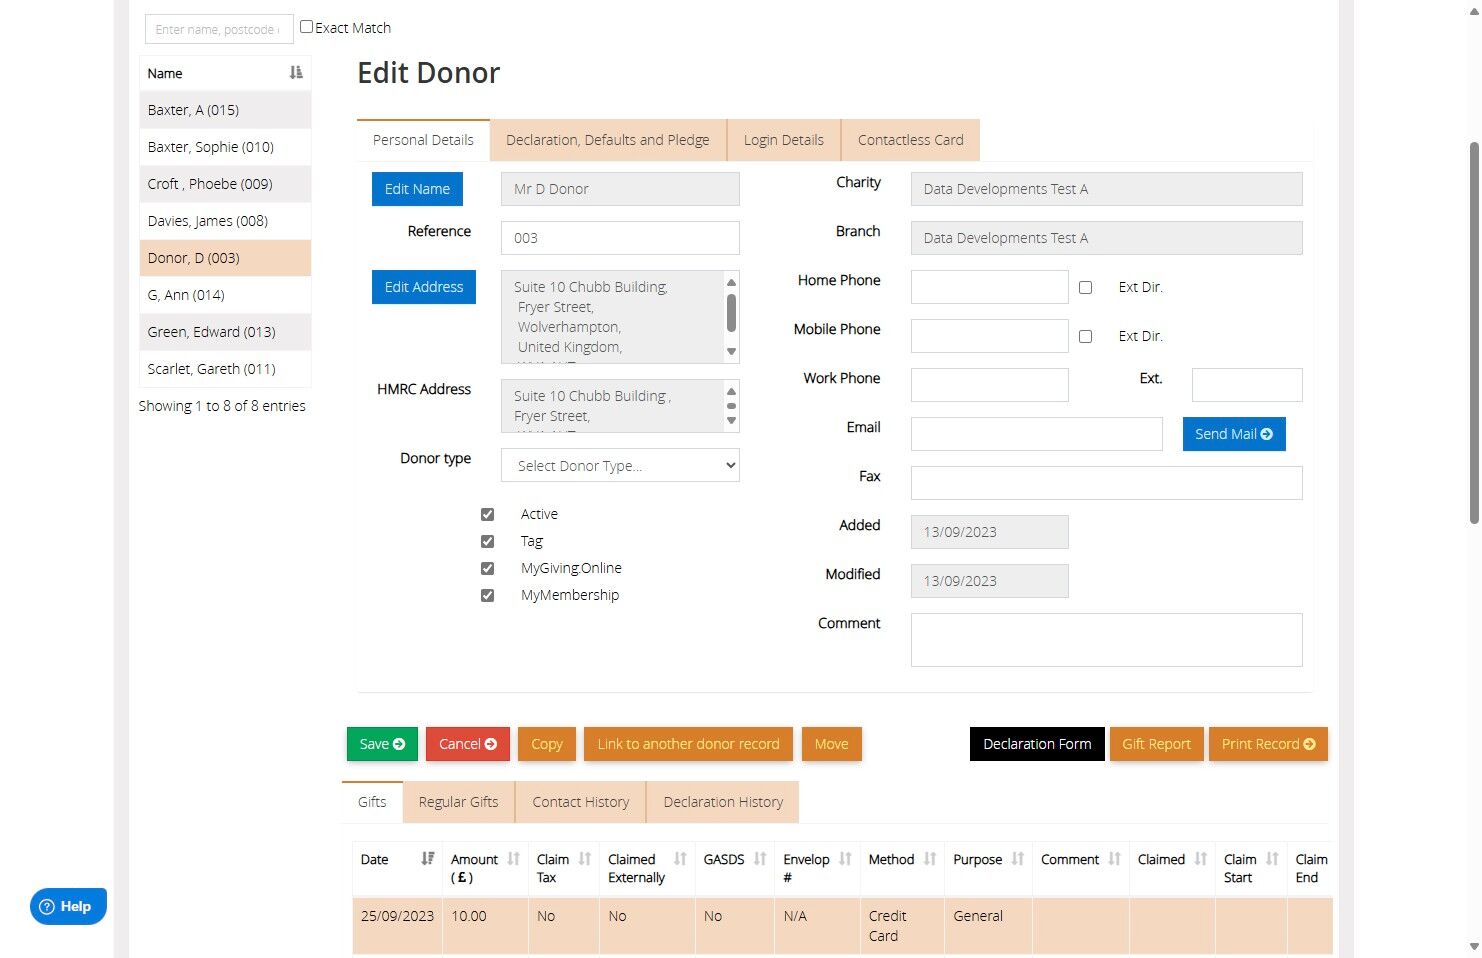1482x958 pixels.
Task: Sort gifts by Purpose column icon
Action: click(x=1018, y=859)
